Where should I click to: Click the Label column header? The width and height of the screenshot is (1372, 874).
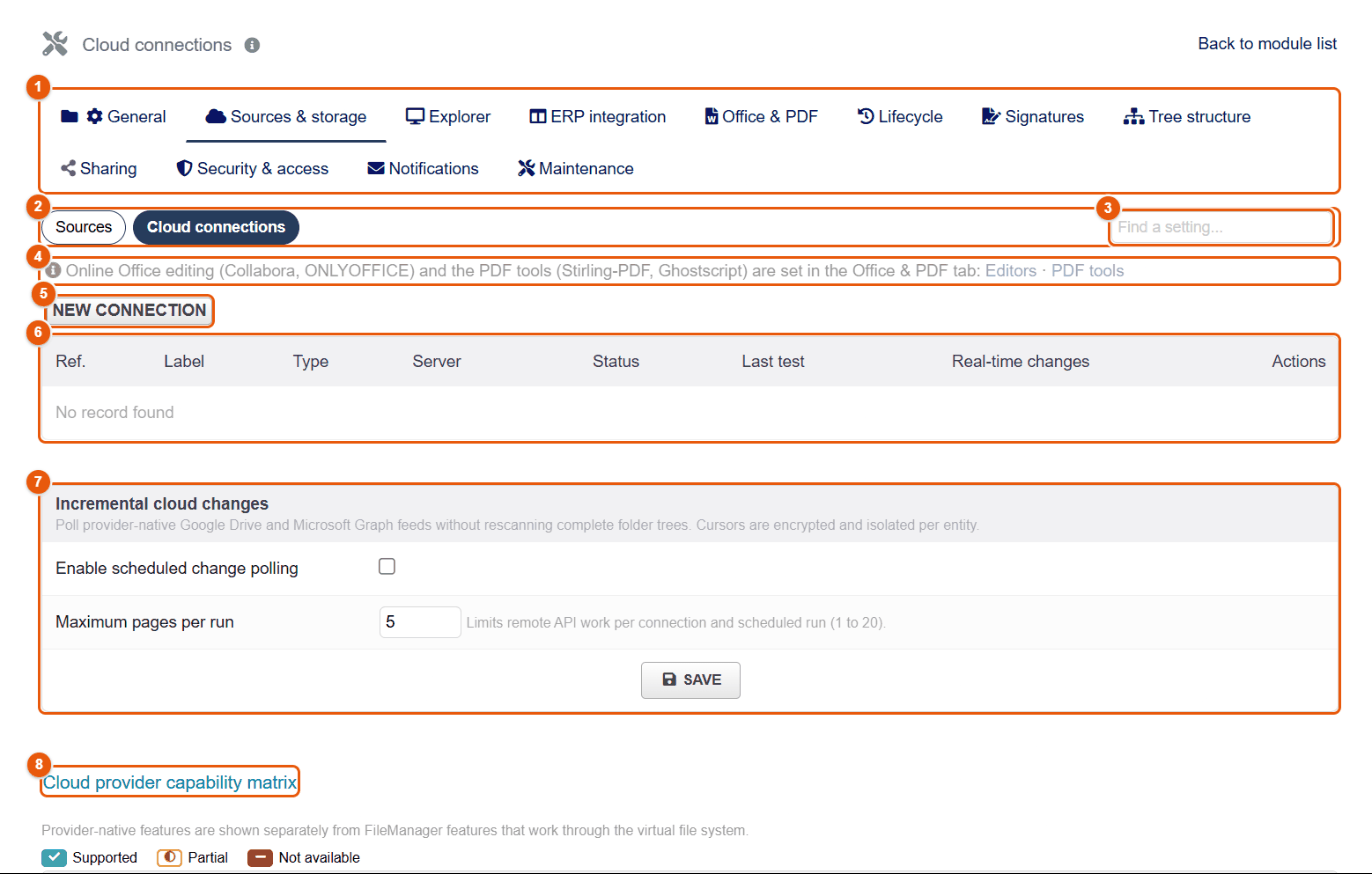[x=184, y=361]
